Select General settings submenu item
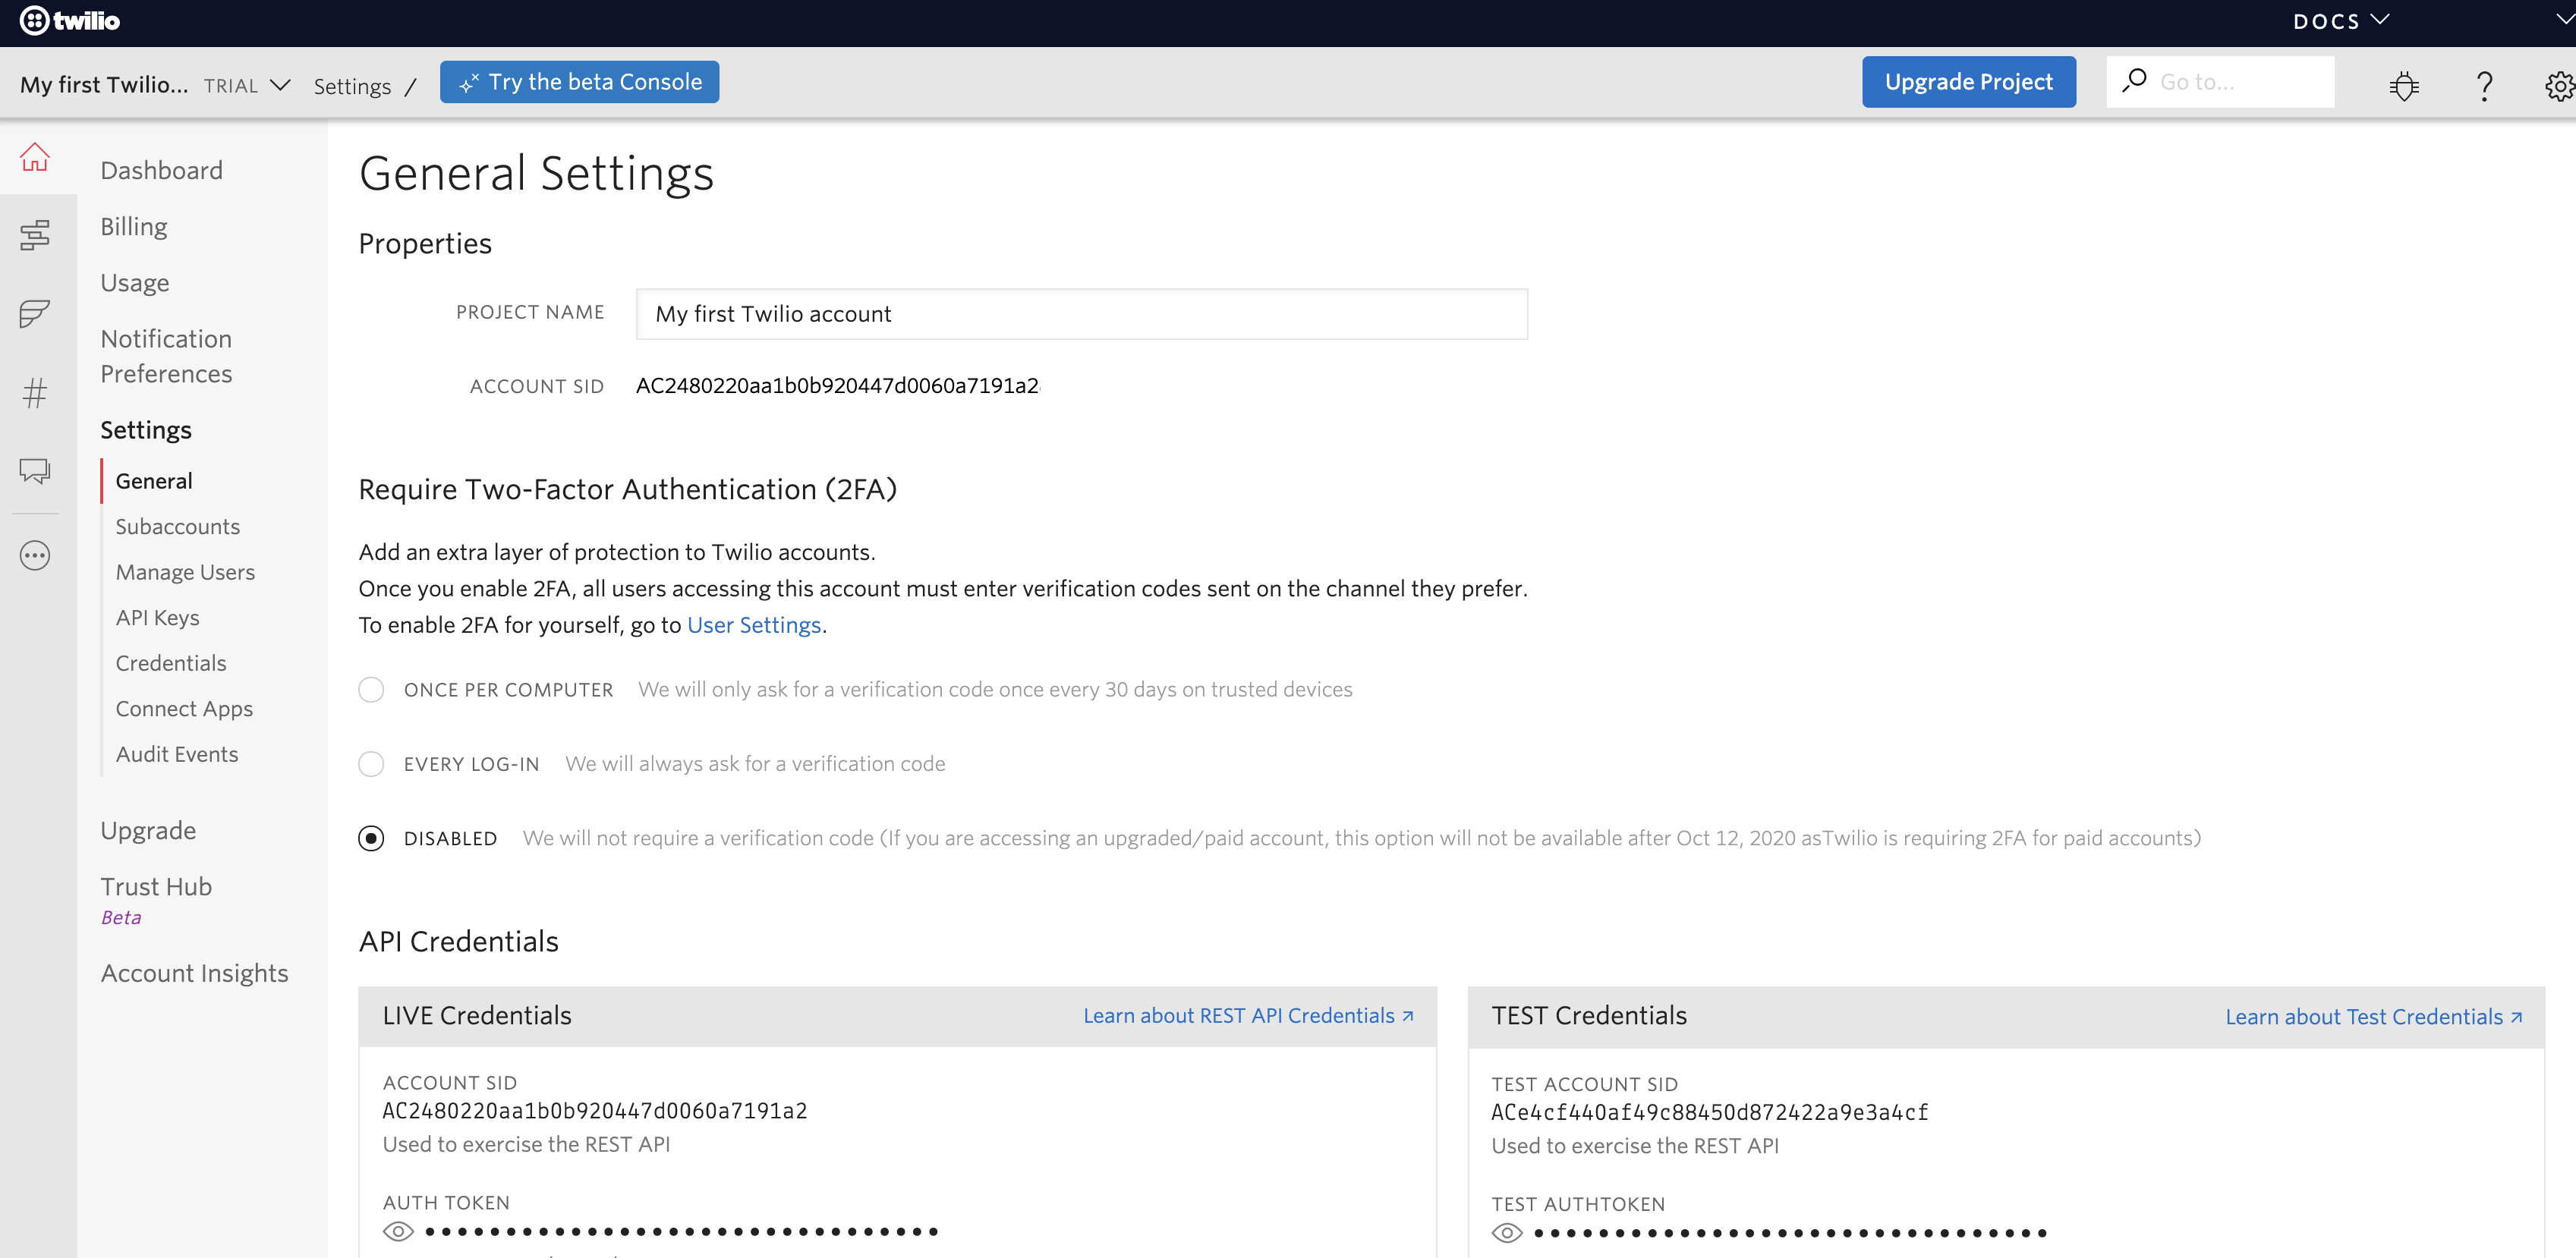2576x1258 pixels. tap(154, 481)
